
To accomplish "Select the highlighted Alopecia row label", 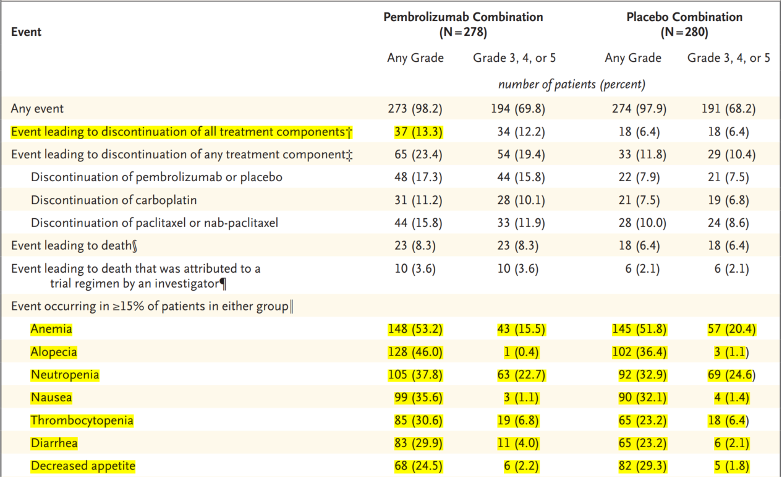I will [x=54, y=351].
